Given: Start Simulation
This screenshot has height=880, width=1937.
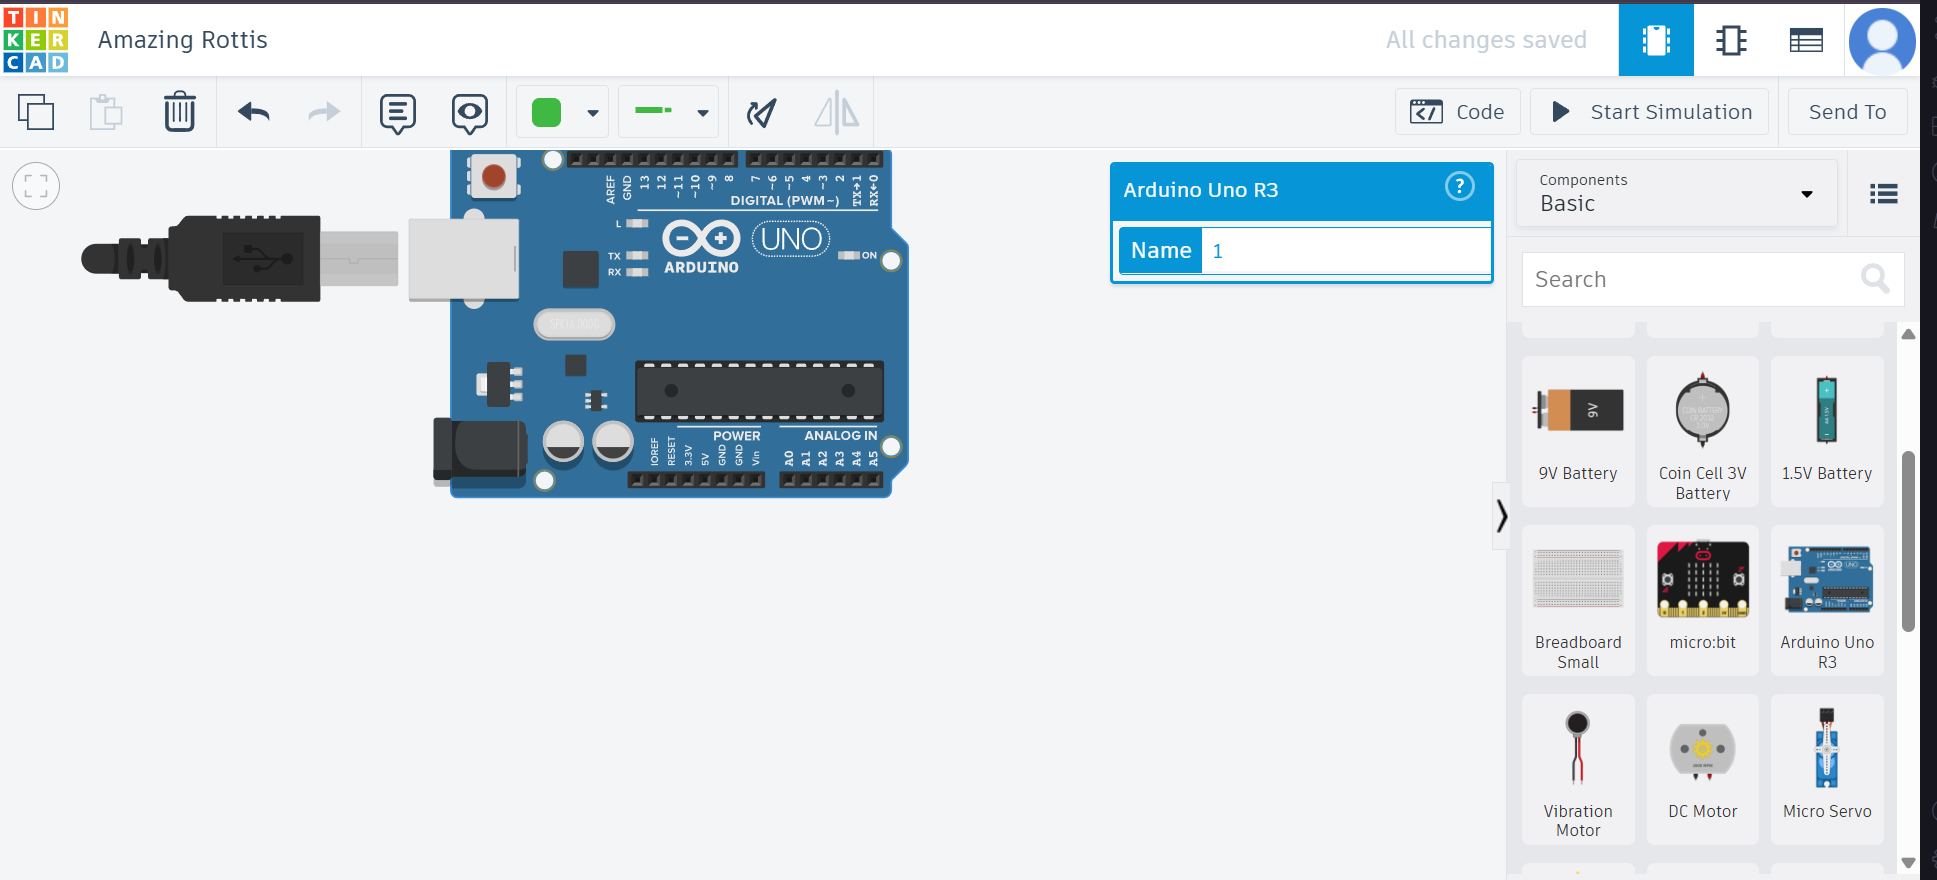Looking at the screenshot, I should (x=1650, y=112).
